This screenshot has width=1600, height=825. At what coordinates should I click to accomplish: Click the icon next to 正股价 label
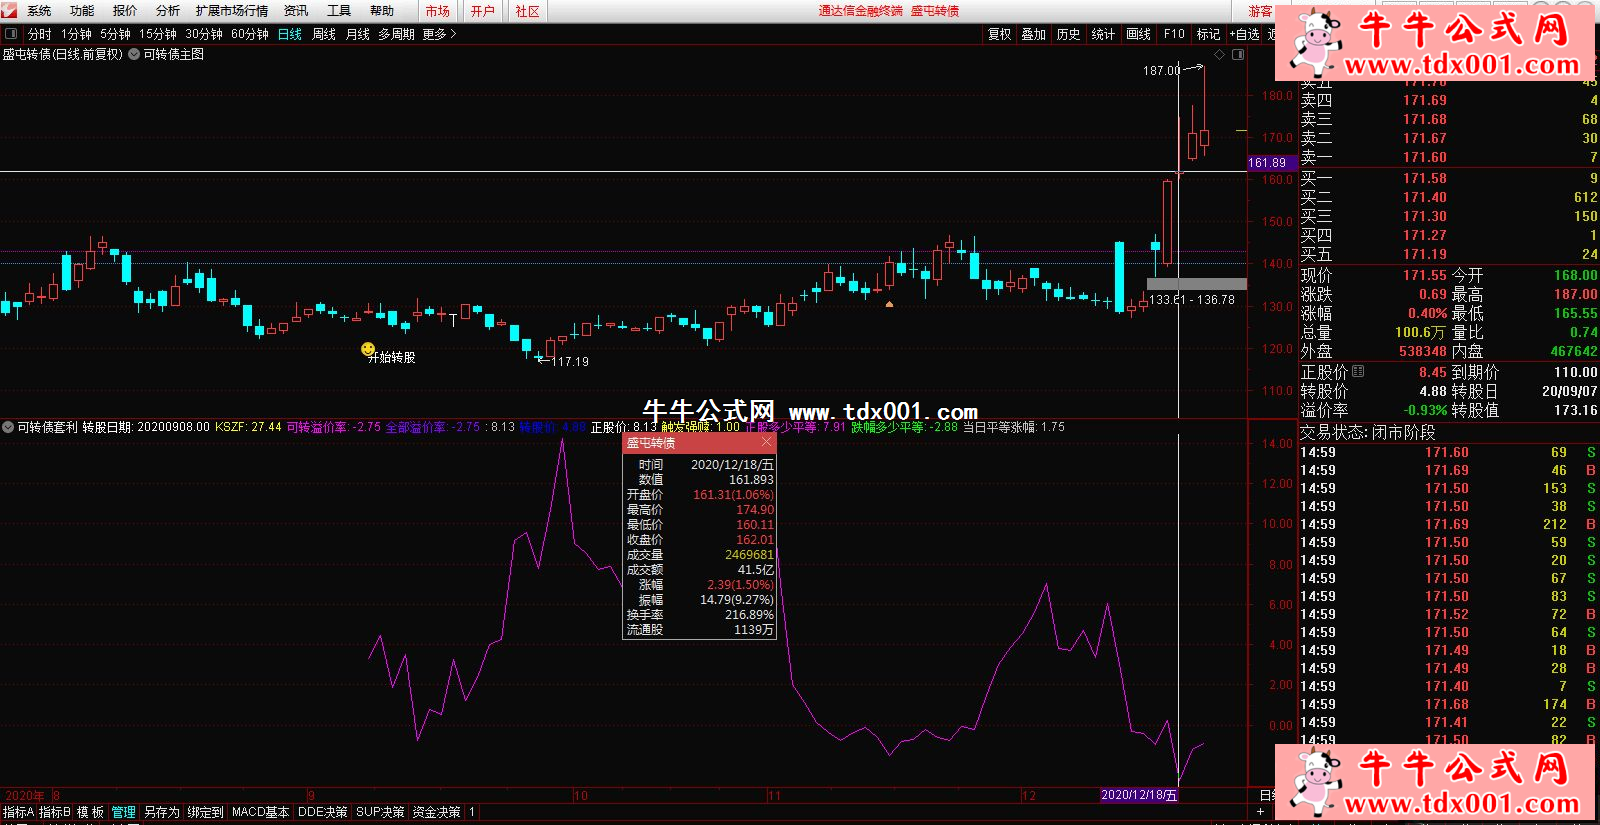pos(1358,371)
